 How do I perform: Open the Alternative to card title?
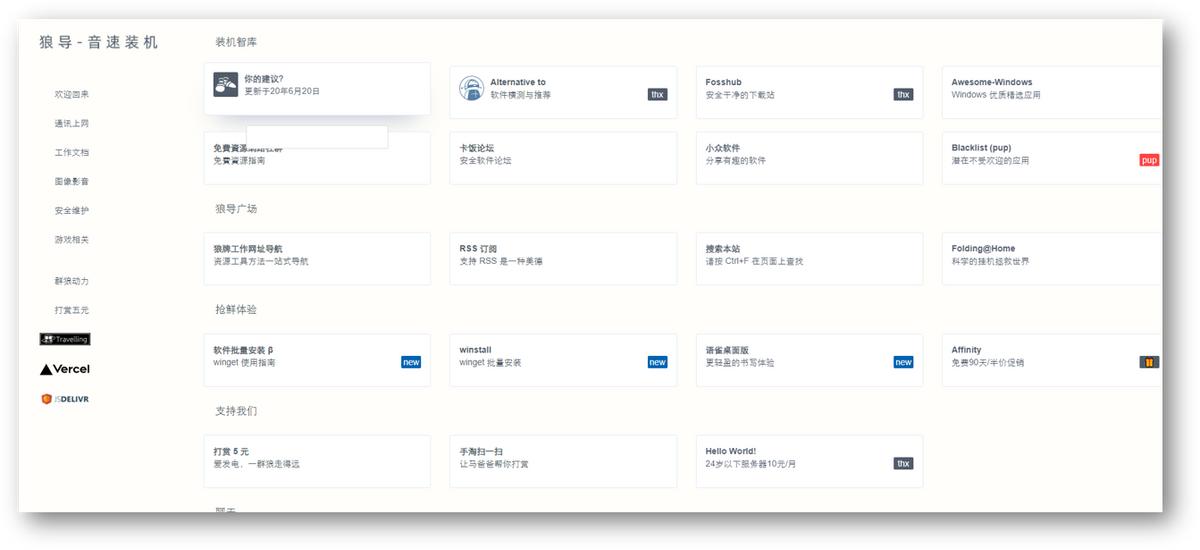coord(518,82)
